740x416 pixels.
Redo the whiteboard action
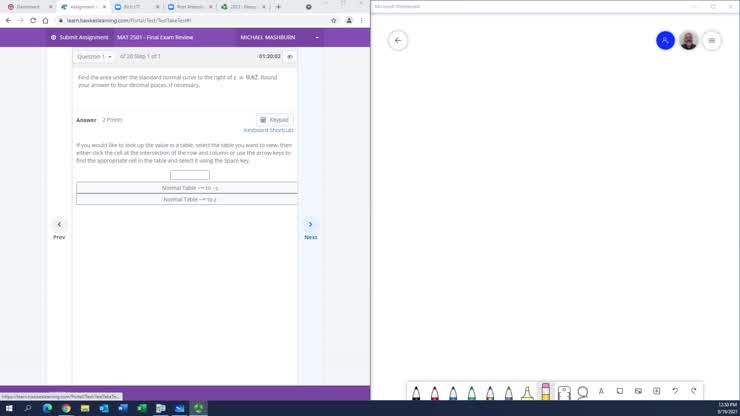[x=693, y=391]
